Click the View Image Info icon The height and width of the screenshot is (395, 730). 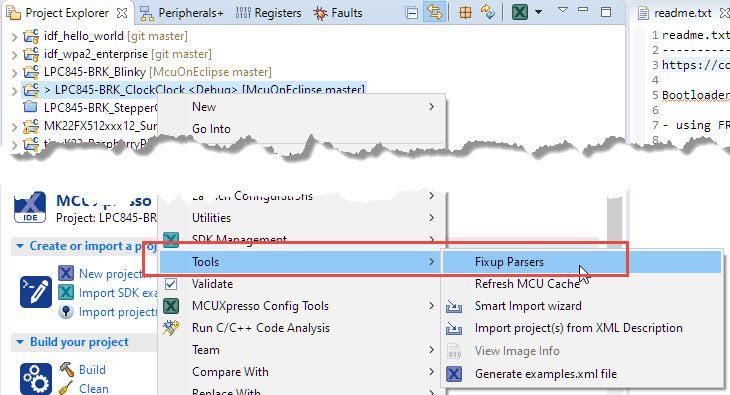[x=454, y=351]
